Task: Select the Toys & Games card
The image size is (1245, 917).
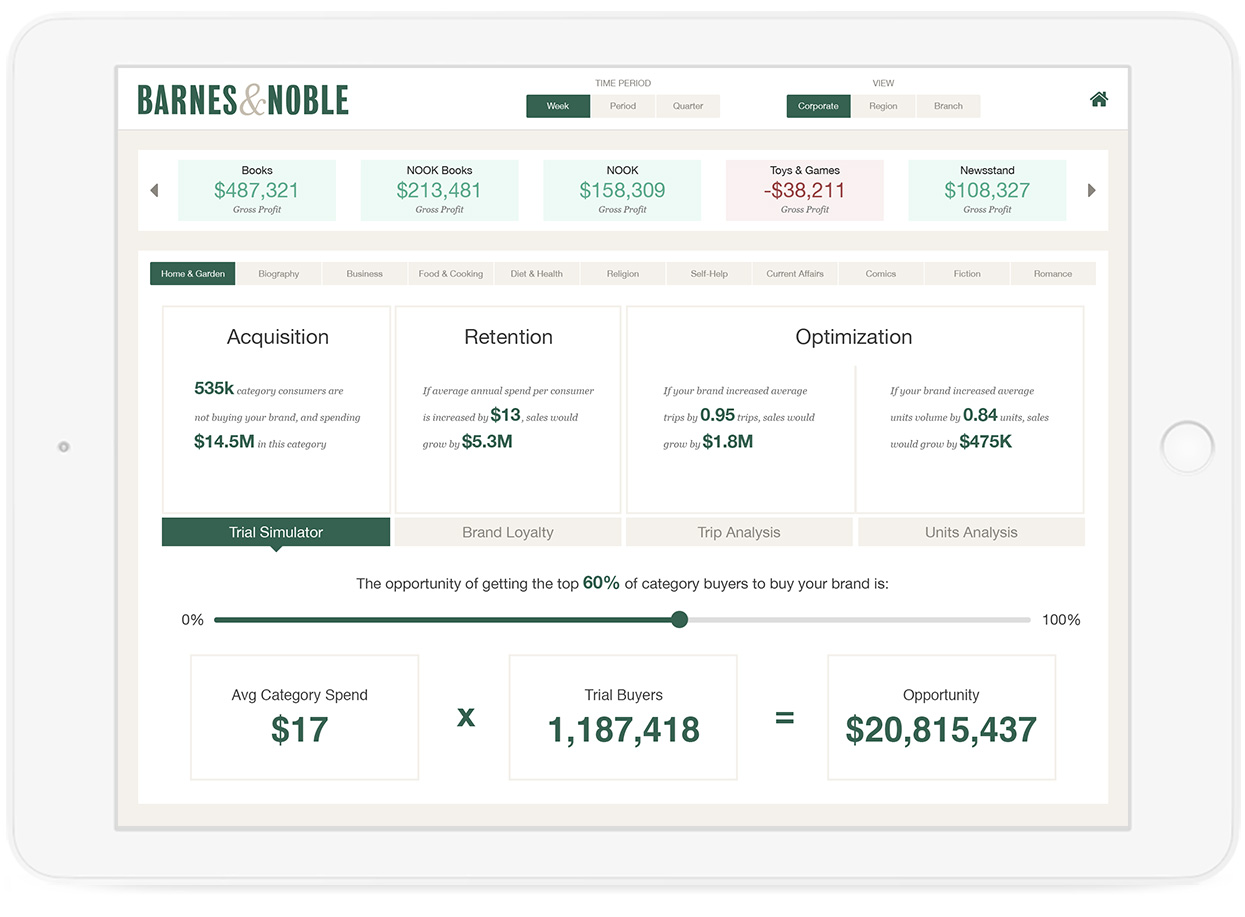Action: click(805, 190)
